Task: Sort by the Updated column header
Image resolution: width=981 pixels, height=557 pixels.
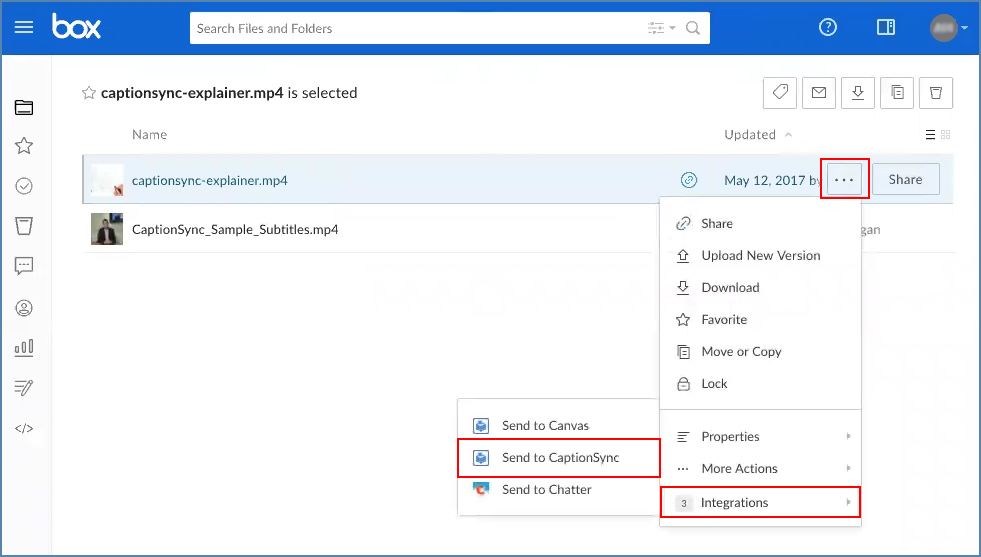Action: pyautogui.click(x=750, y=135)
